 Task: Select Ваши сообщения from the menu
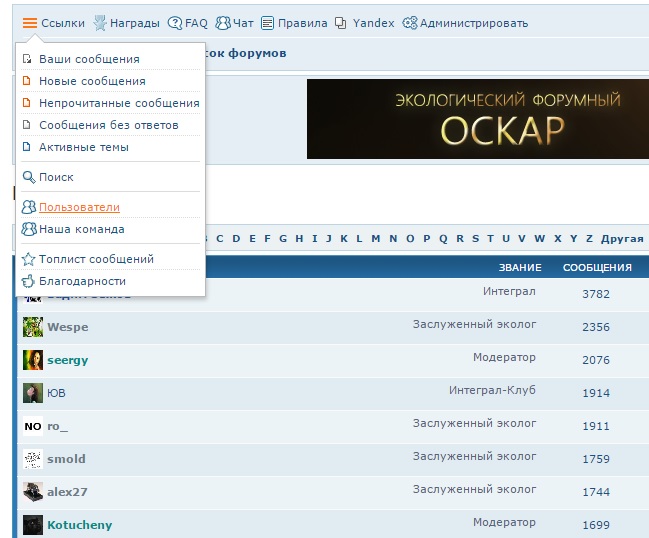[89, 59]
